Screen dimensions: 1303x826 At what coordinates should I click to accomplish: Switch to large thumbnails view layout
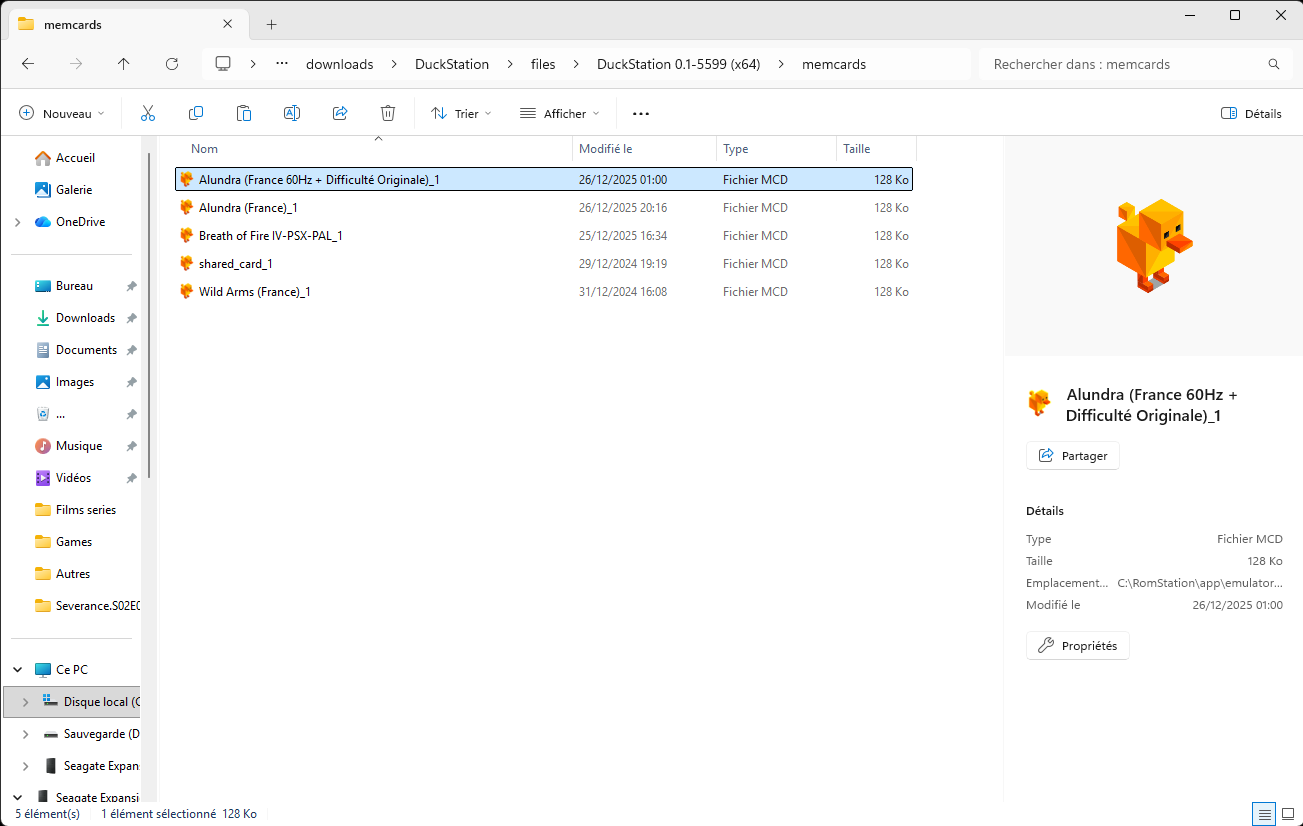point(1288,814)
